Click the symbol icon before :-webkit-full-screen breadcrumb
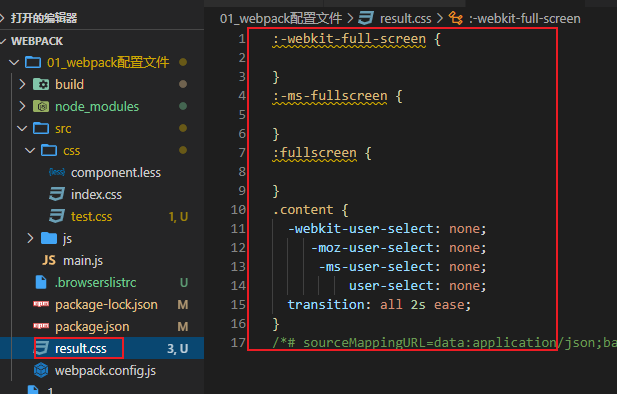 [x=456, y=18]
